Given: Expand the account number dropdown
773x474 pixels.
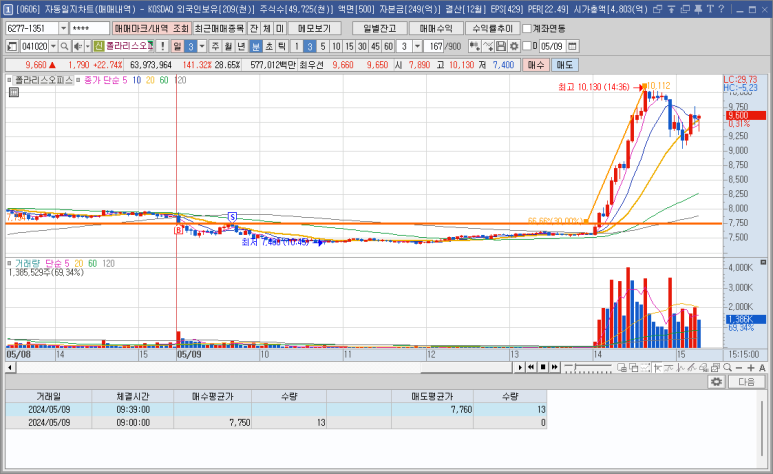Looking at the screenshot, I should [x=63, y=29].
